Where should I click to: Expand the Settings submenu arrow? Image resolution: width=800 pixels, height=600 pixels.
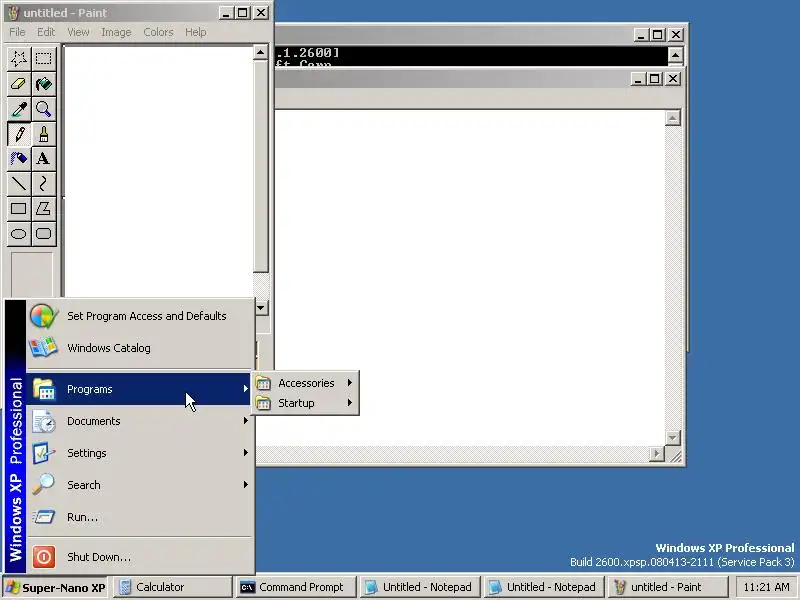245,453
